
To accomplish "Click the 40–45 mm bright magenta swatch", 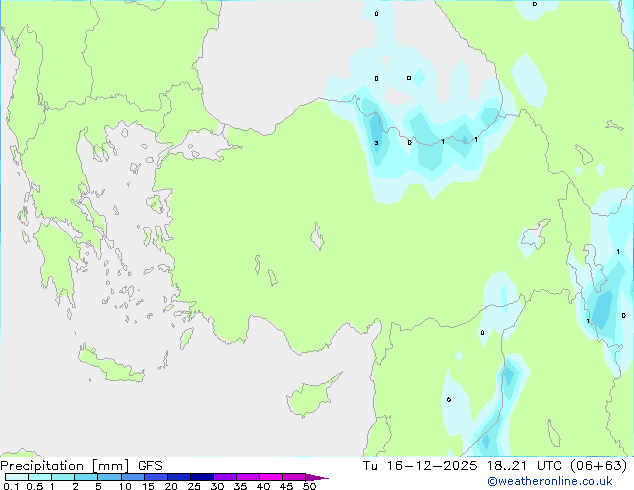I will [x=271, y=477].
